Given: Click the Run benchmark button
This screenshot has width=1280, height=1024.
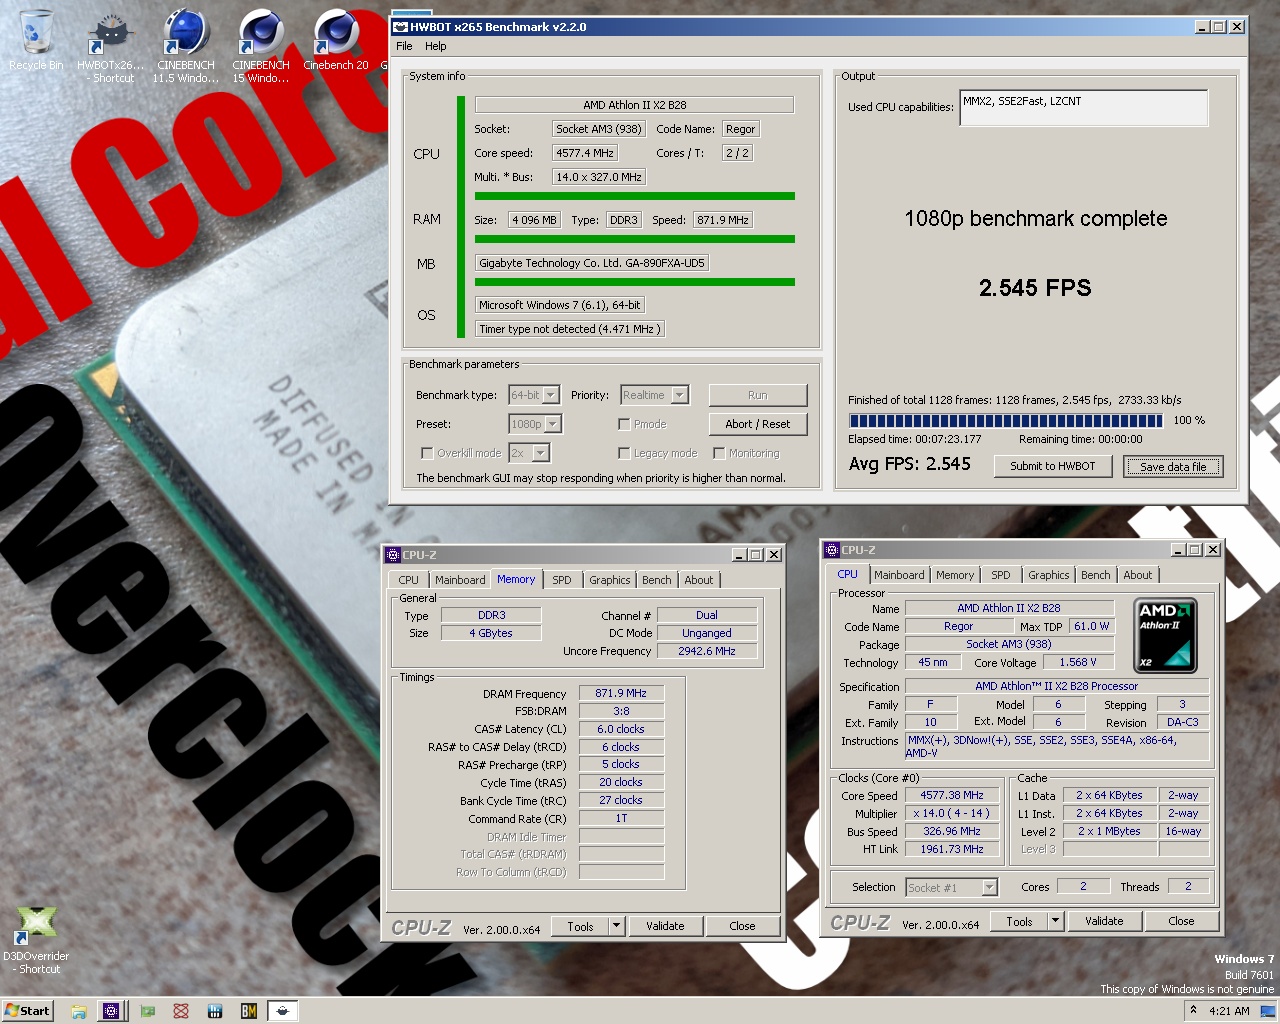Looking at the screenshot, I should 758,395.
